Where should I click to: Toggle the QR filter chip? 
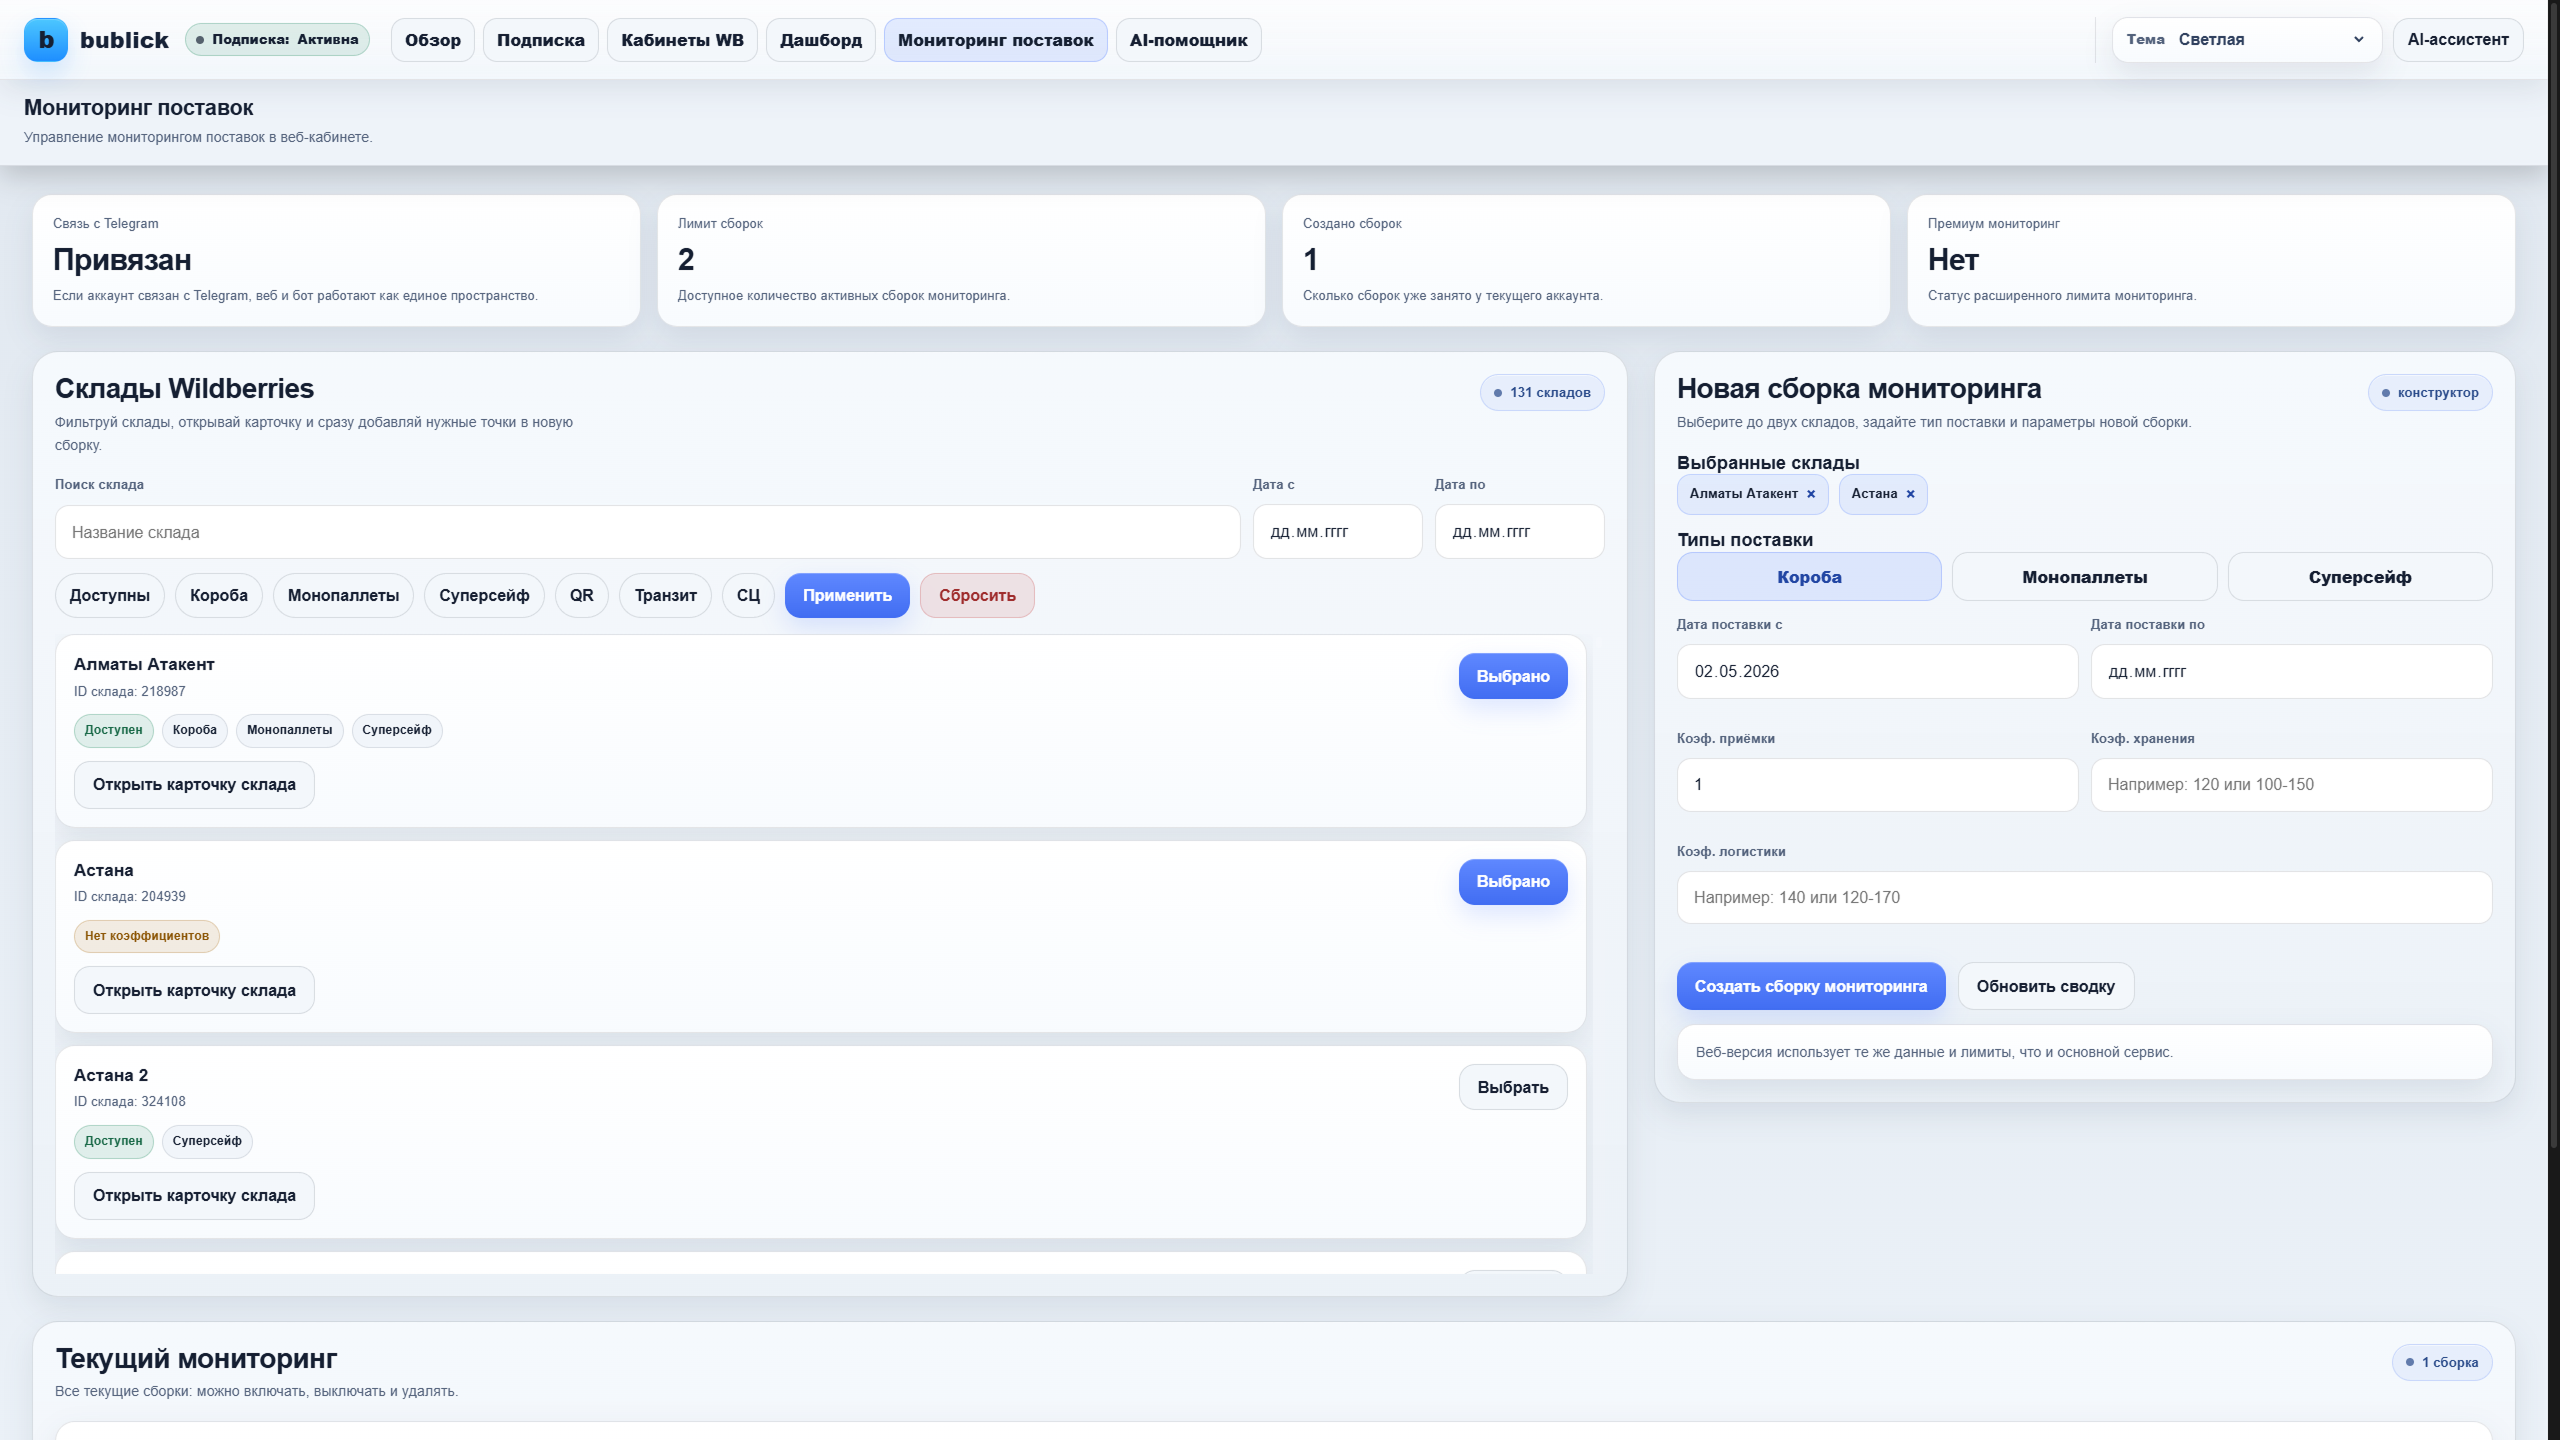(x=582, y=596)
